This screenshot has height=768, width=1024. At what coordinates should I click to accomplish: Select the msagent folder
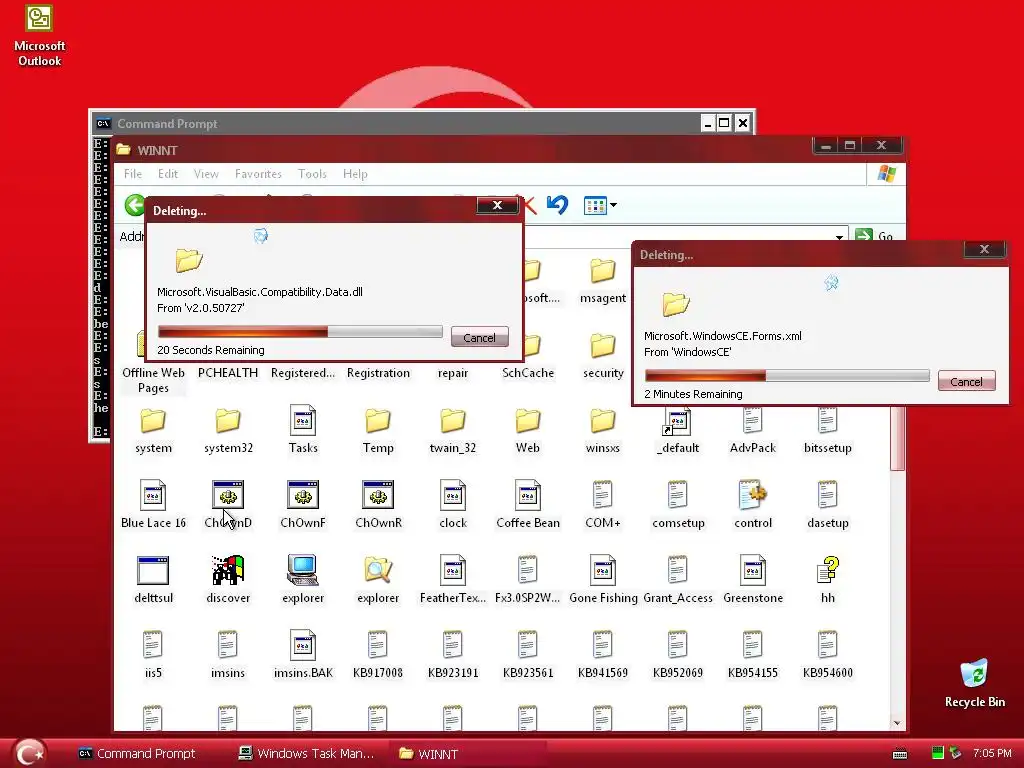tap(603, 271)
